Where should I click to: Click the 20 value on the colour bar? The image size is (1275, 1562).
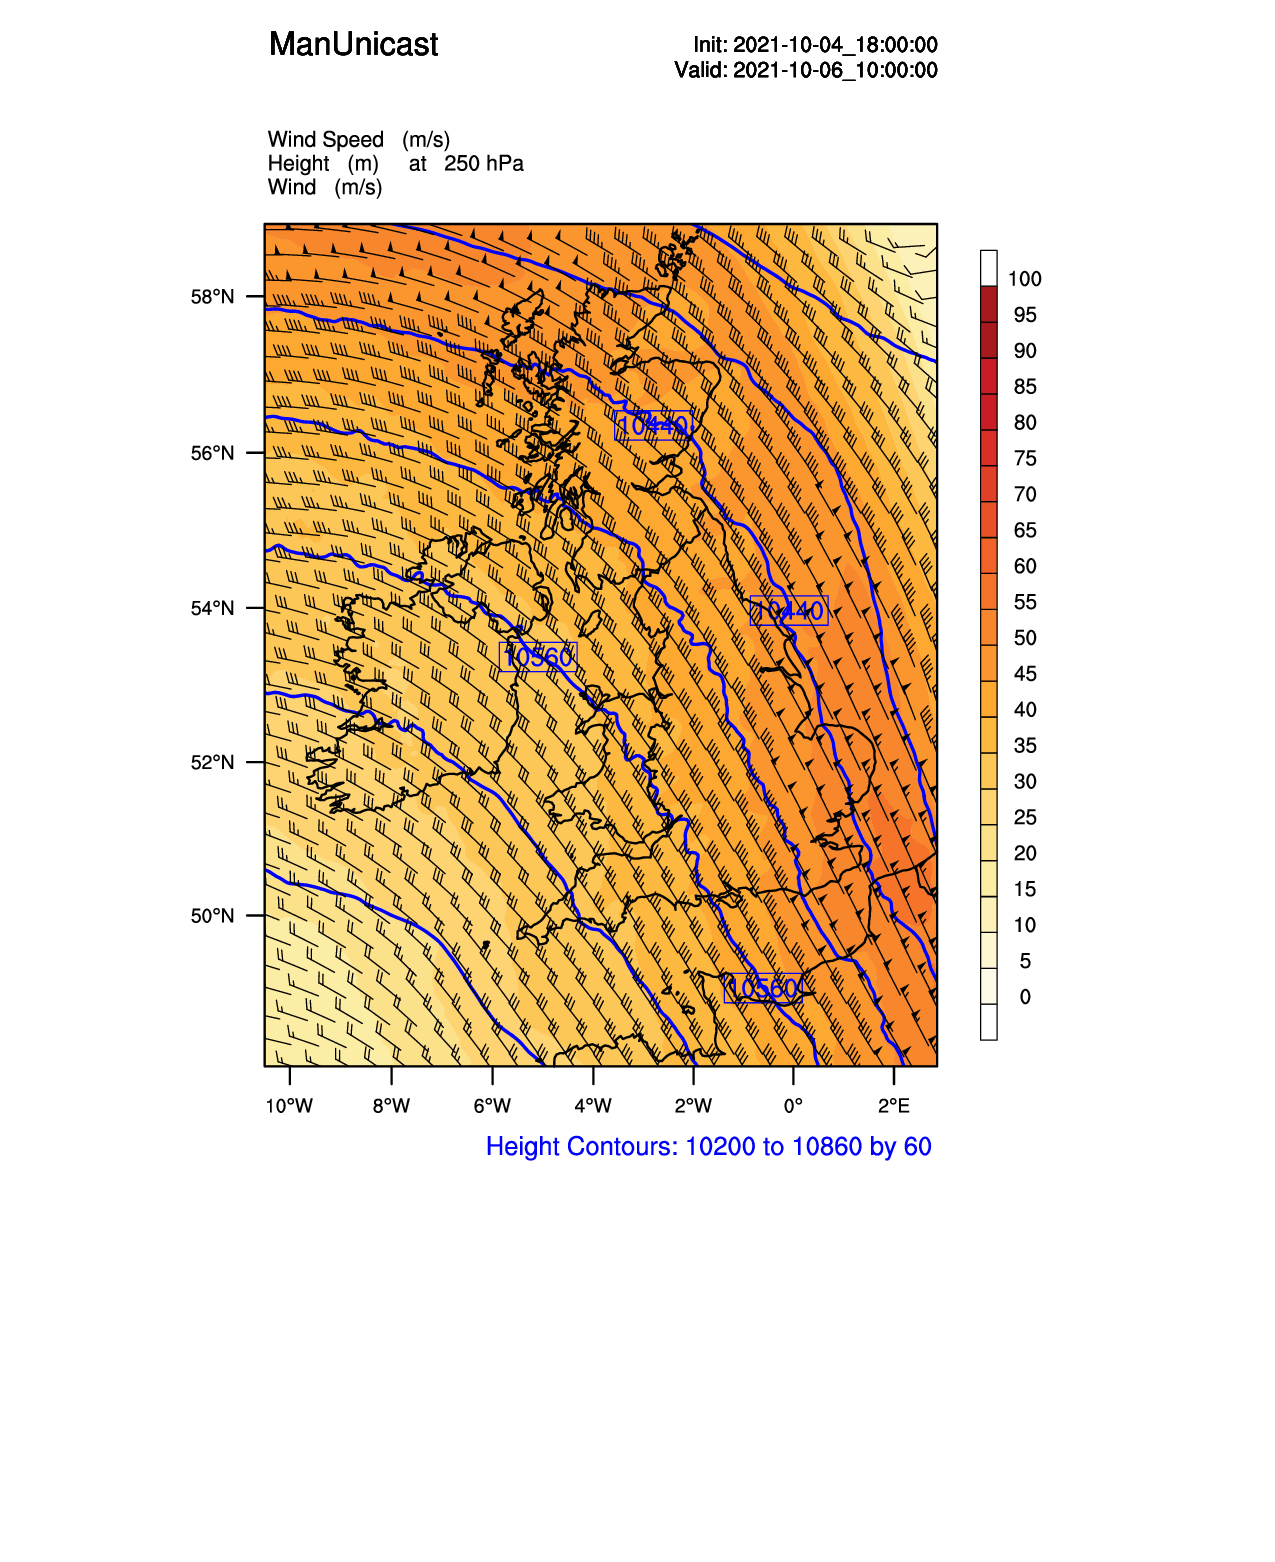click(x=1025, y=854)
